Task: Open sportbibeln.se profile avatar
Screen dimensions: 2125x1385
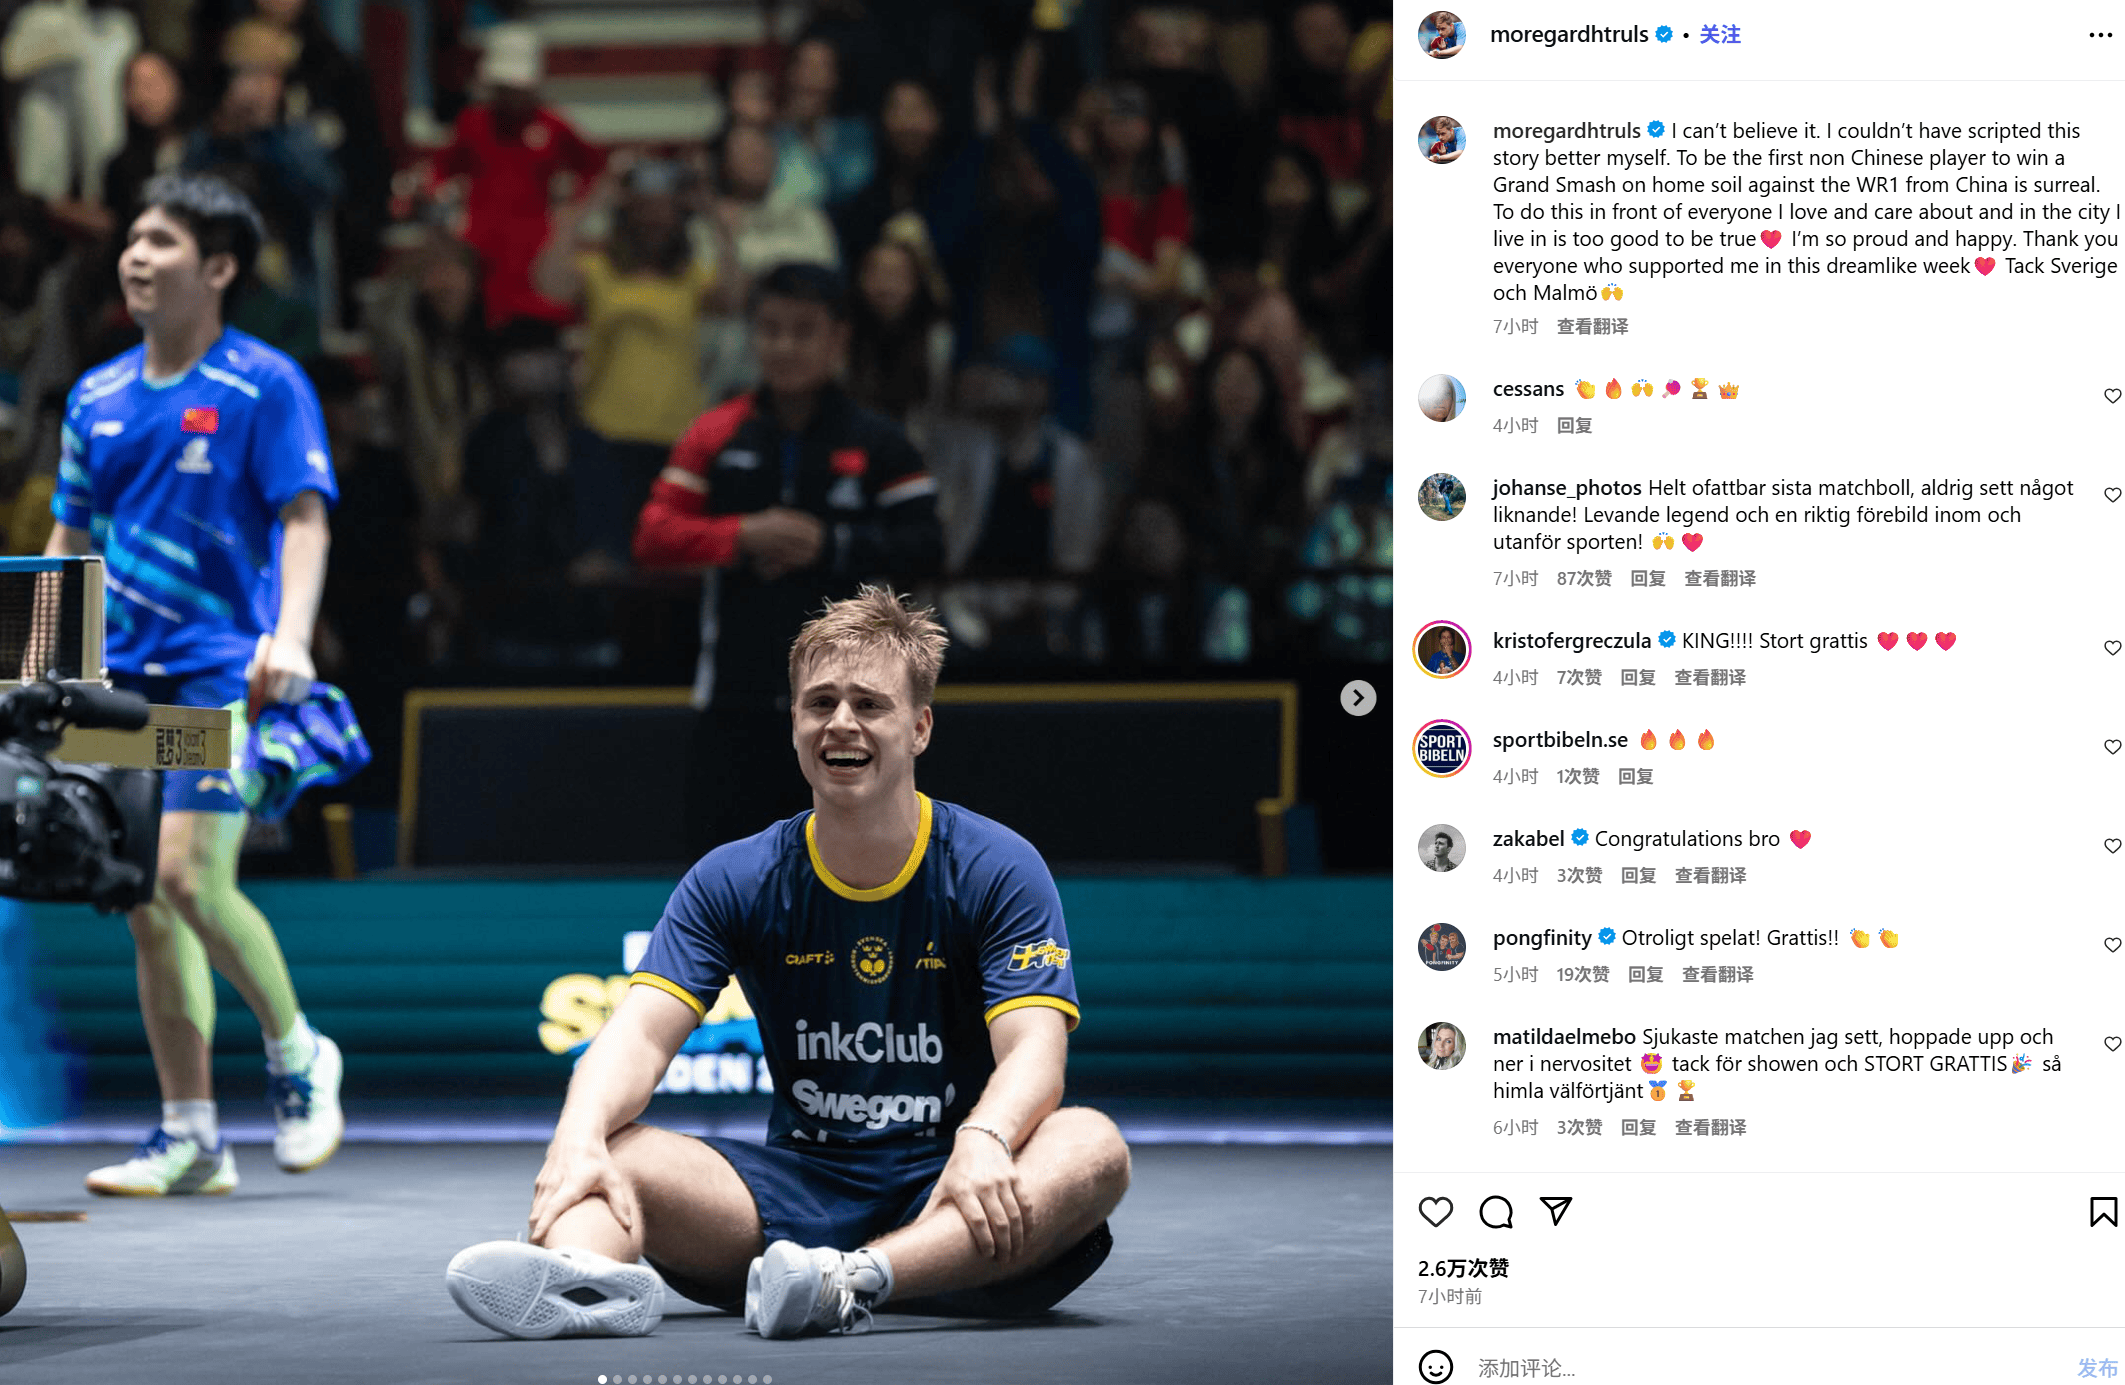Action: [x=1442, y=748]
